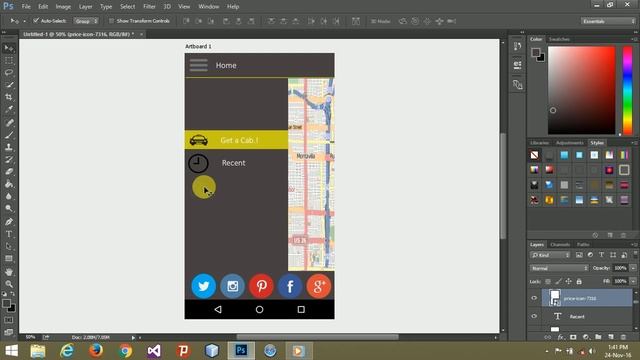640x360 pixels.
Task: Select the Eyedropper tool
Action: 9,109
